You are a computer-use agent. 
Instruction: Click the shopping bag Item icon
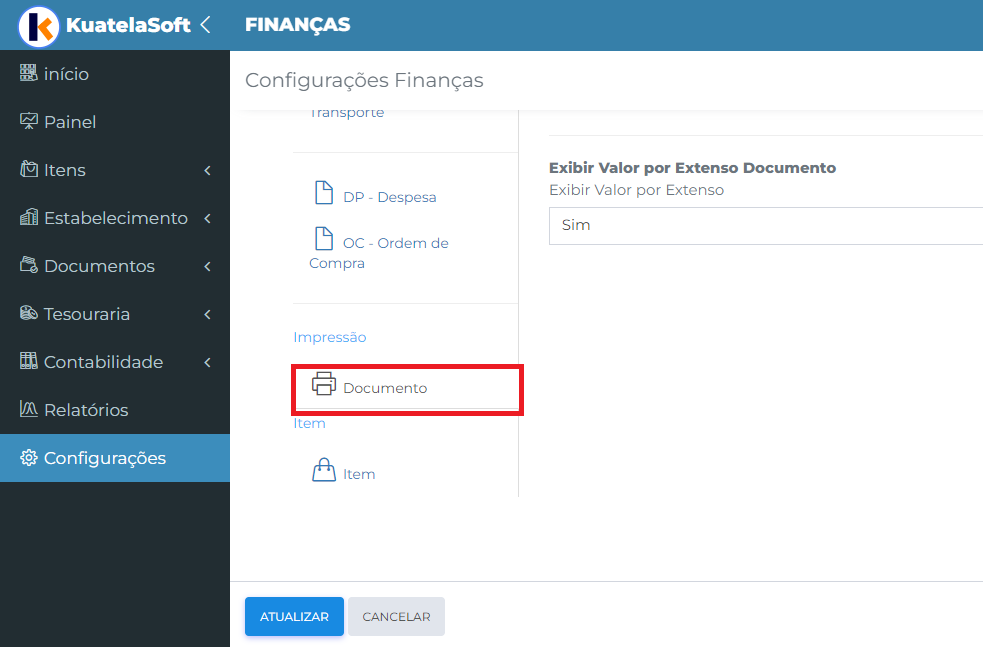tap(323, 470)
